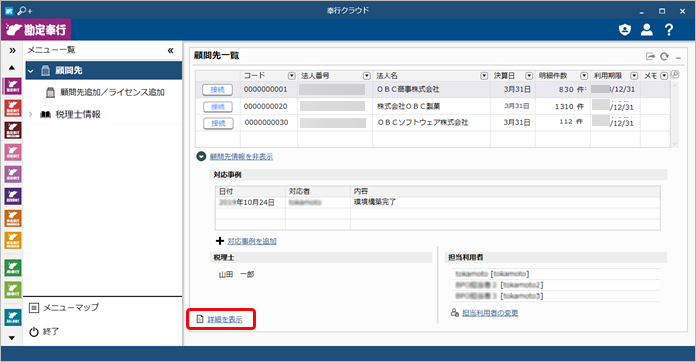This screenshot has height=362, width=696.
Task: Click the up arrow above sidebar product icons
Action: point(12,68)
